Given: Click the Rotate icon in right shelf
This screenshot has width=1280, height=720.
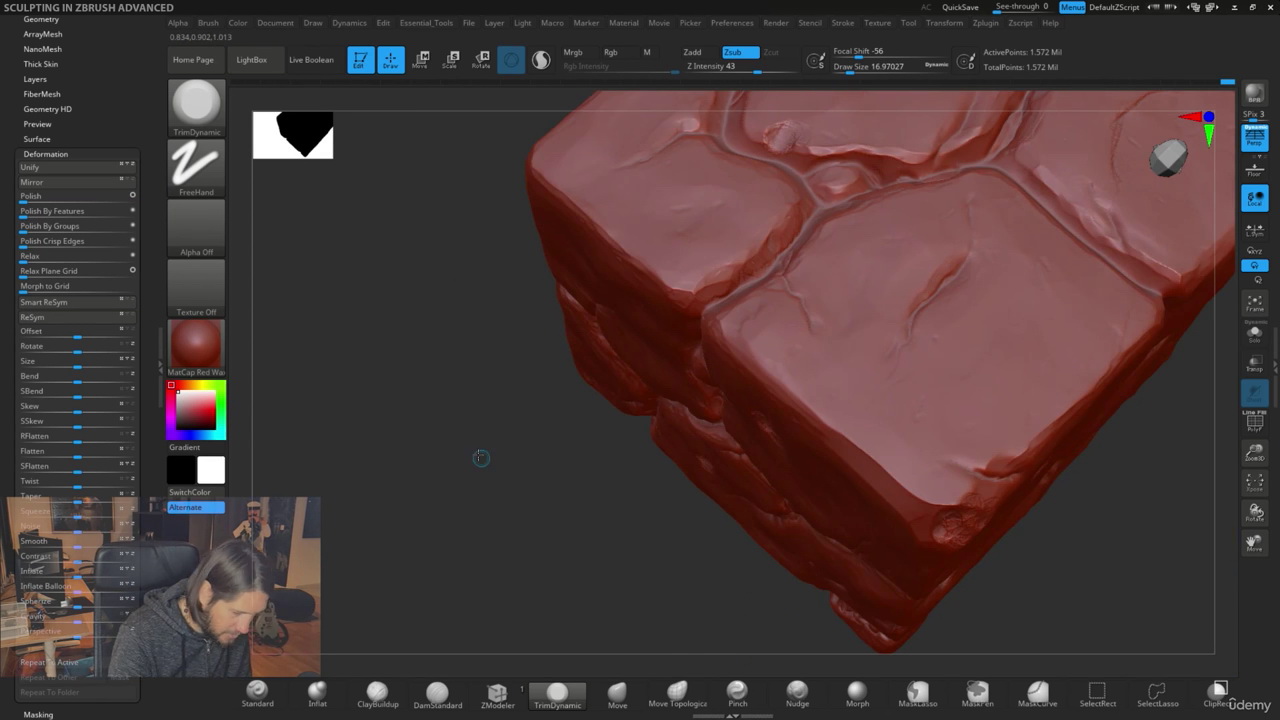Looking at the screenshot, I should [1254, 513].
